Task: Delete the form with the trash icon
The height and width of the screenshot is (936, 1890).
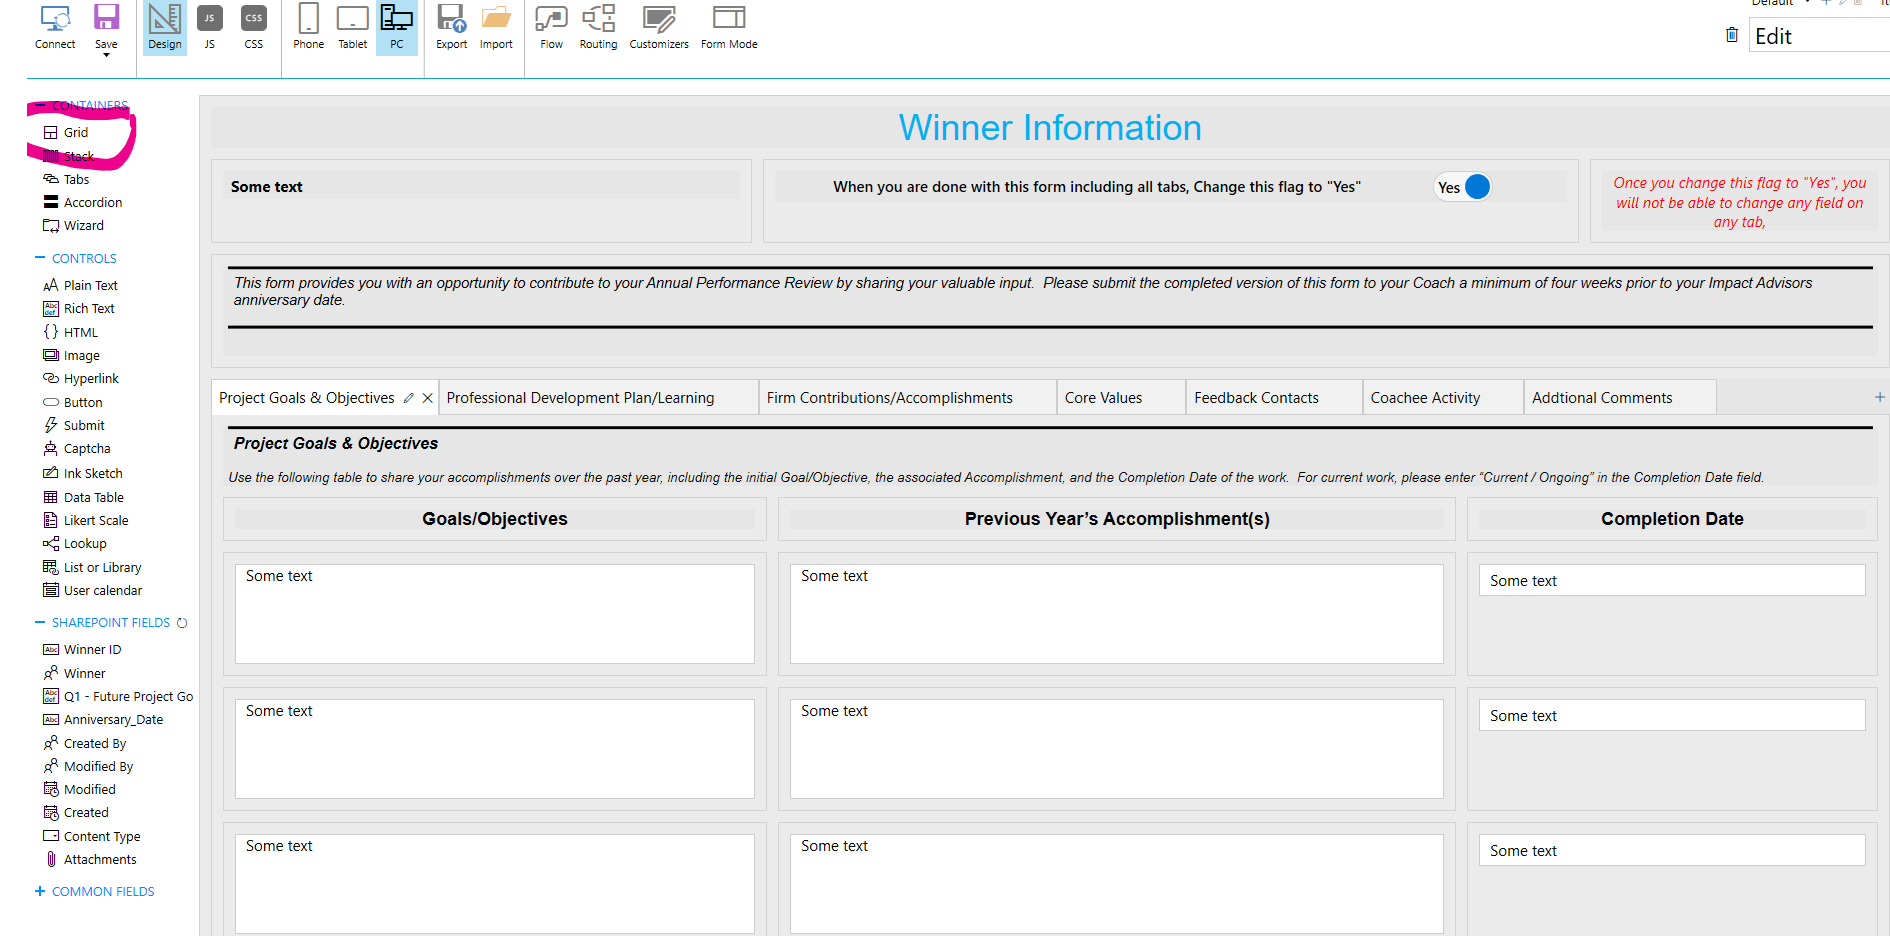Action: click(1732, 35)
